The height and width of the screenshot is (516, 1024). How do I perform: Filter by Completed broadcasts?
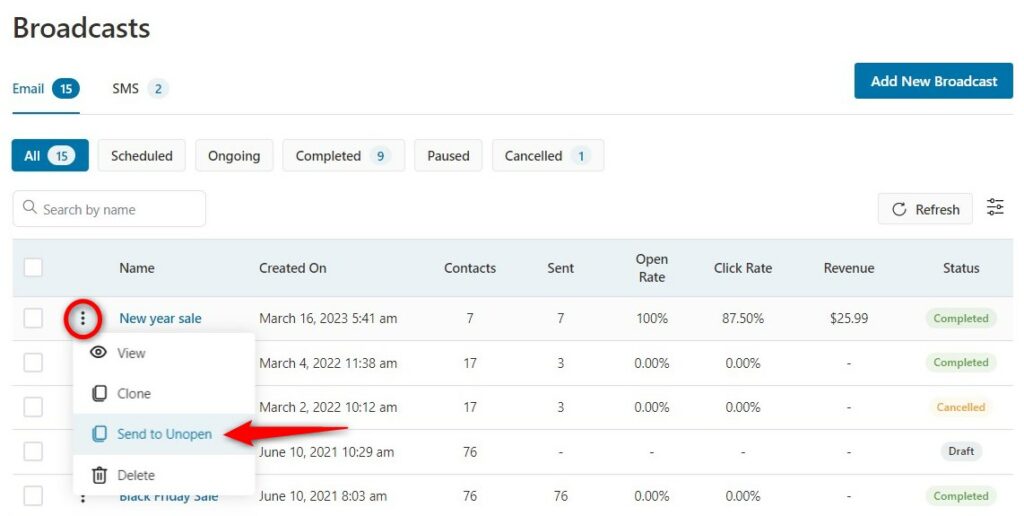(x=344, y=155)
